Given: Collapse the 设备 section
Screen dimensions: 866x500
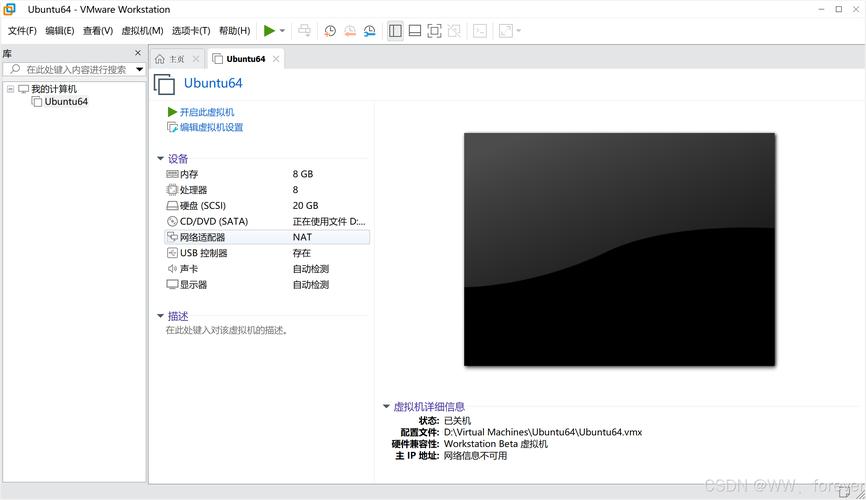Looking at the screenshot, I should click(x=160, y=159).
